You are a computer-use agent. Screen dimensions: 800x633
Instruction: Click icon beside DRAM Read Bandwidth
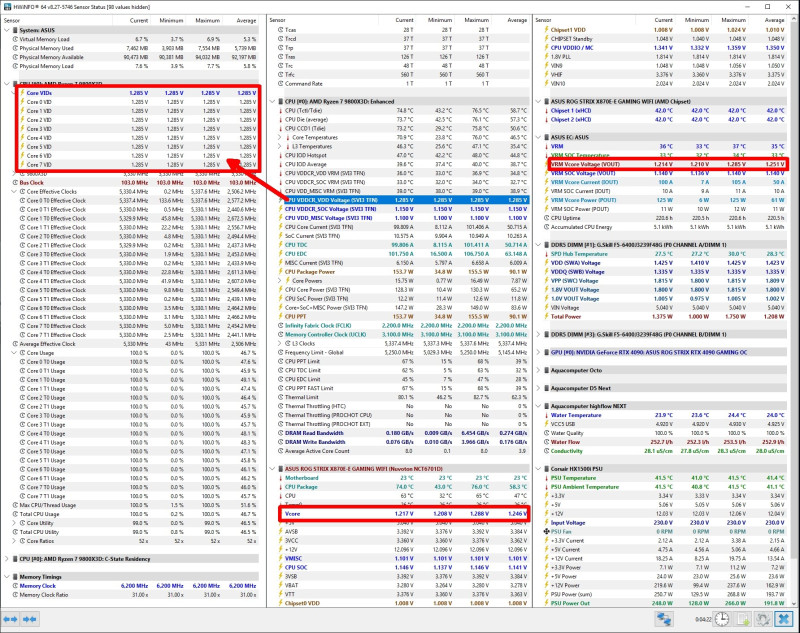click(281, 433)
